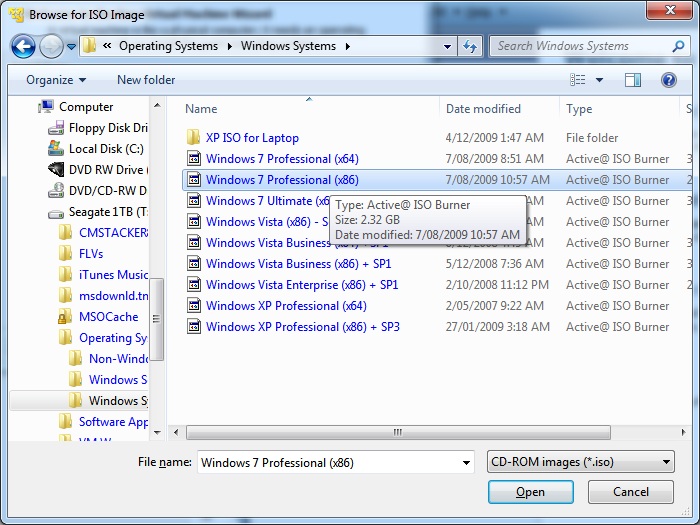This screenshot has width=700, height=525.
Task: Click the navigation pane vertical scrollbar thumb
Action: pyautogui.click(x=156, y=319)
